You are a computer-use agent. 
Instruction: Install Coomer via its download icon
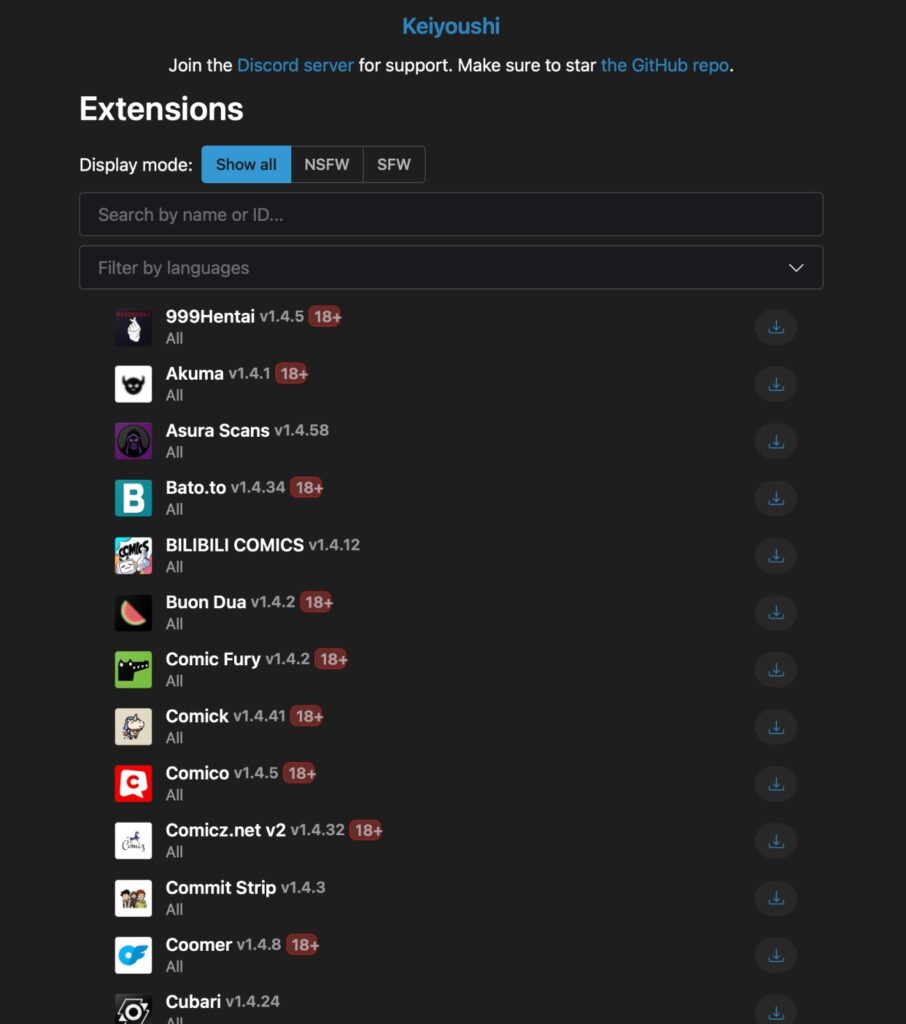(x=776, y=955)
